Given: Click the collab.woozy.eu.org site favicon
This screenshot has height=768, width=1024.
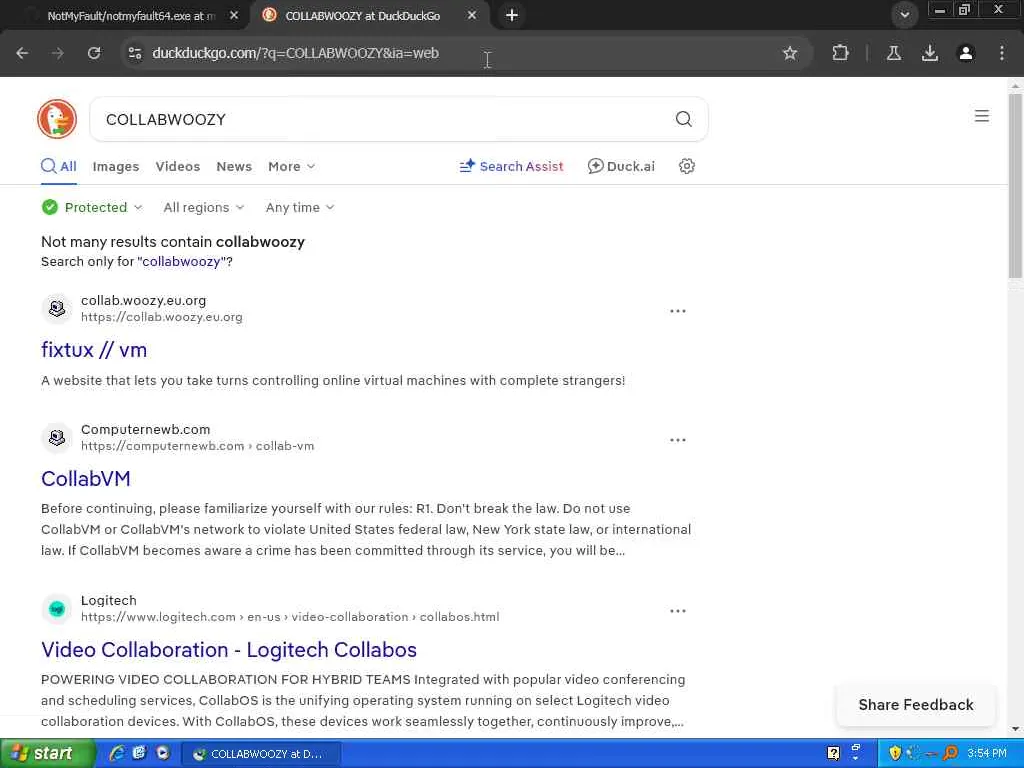Looking at the screenshot, I should (57, 308).
